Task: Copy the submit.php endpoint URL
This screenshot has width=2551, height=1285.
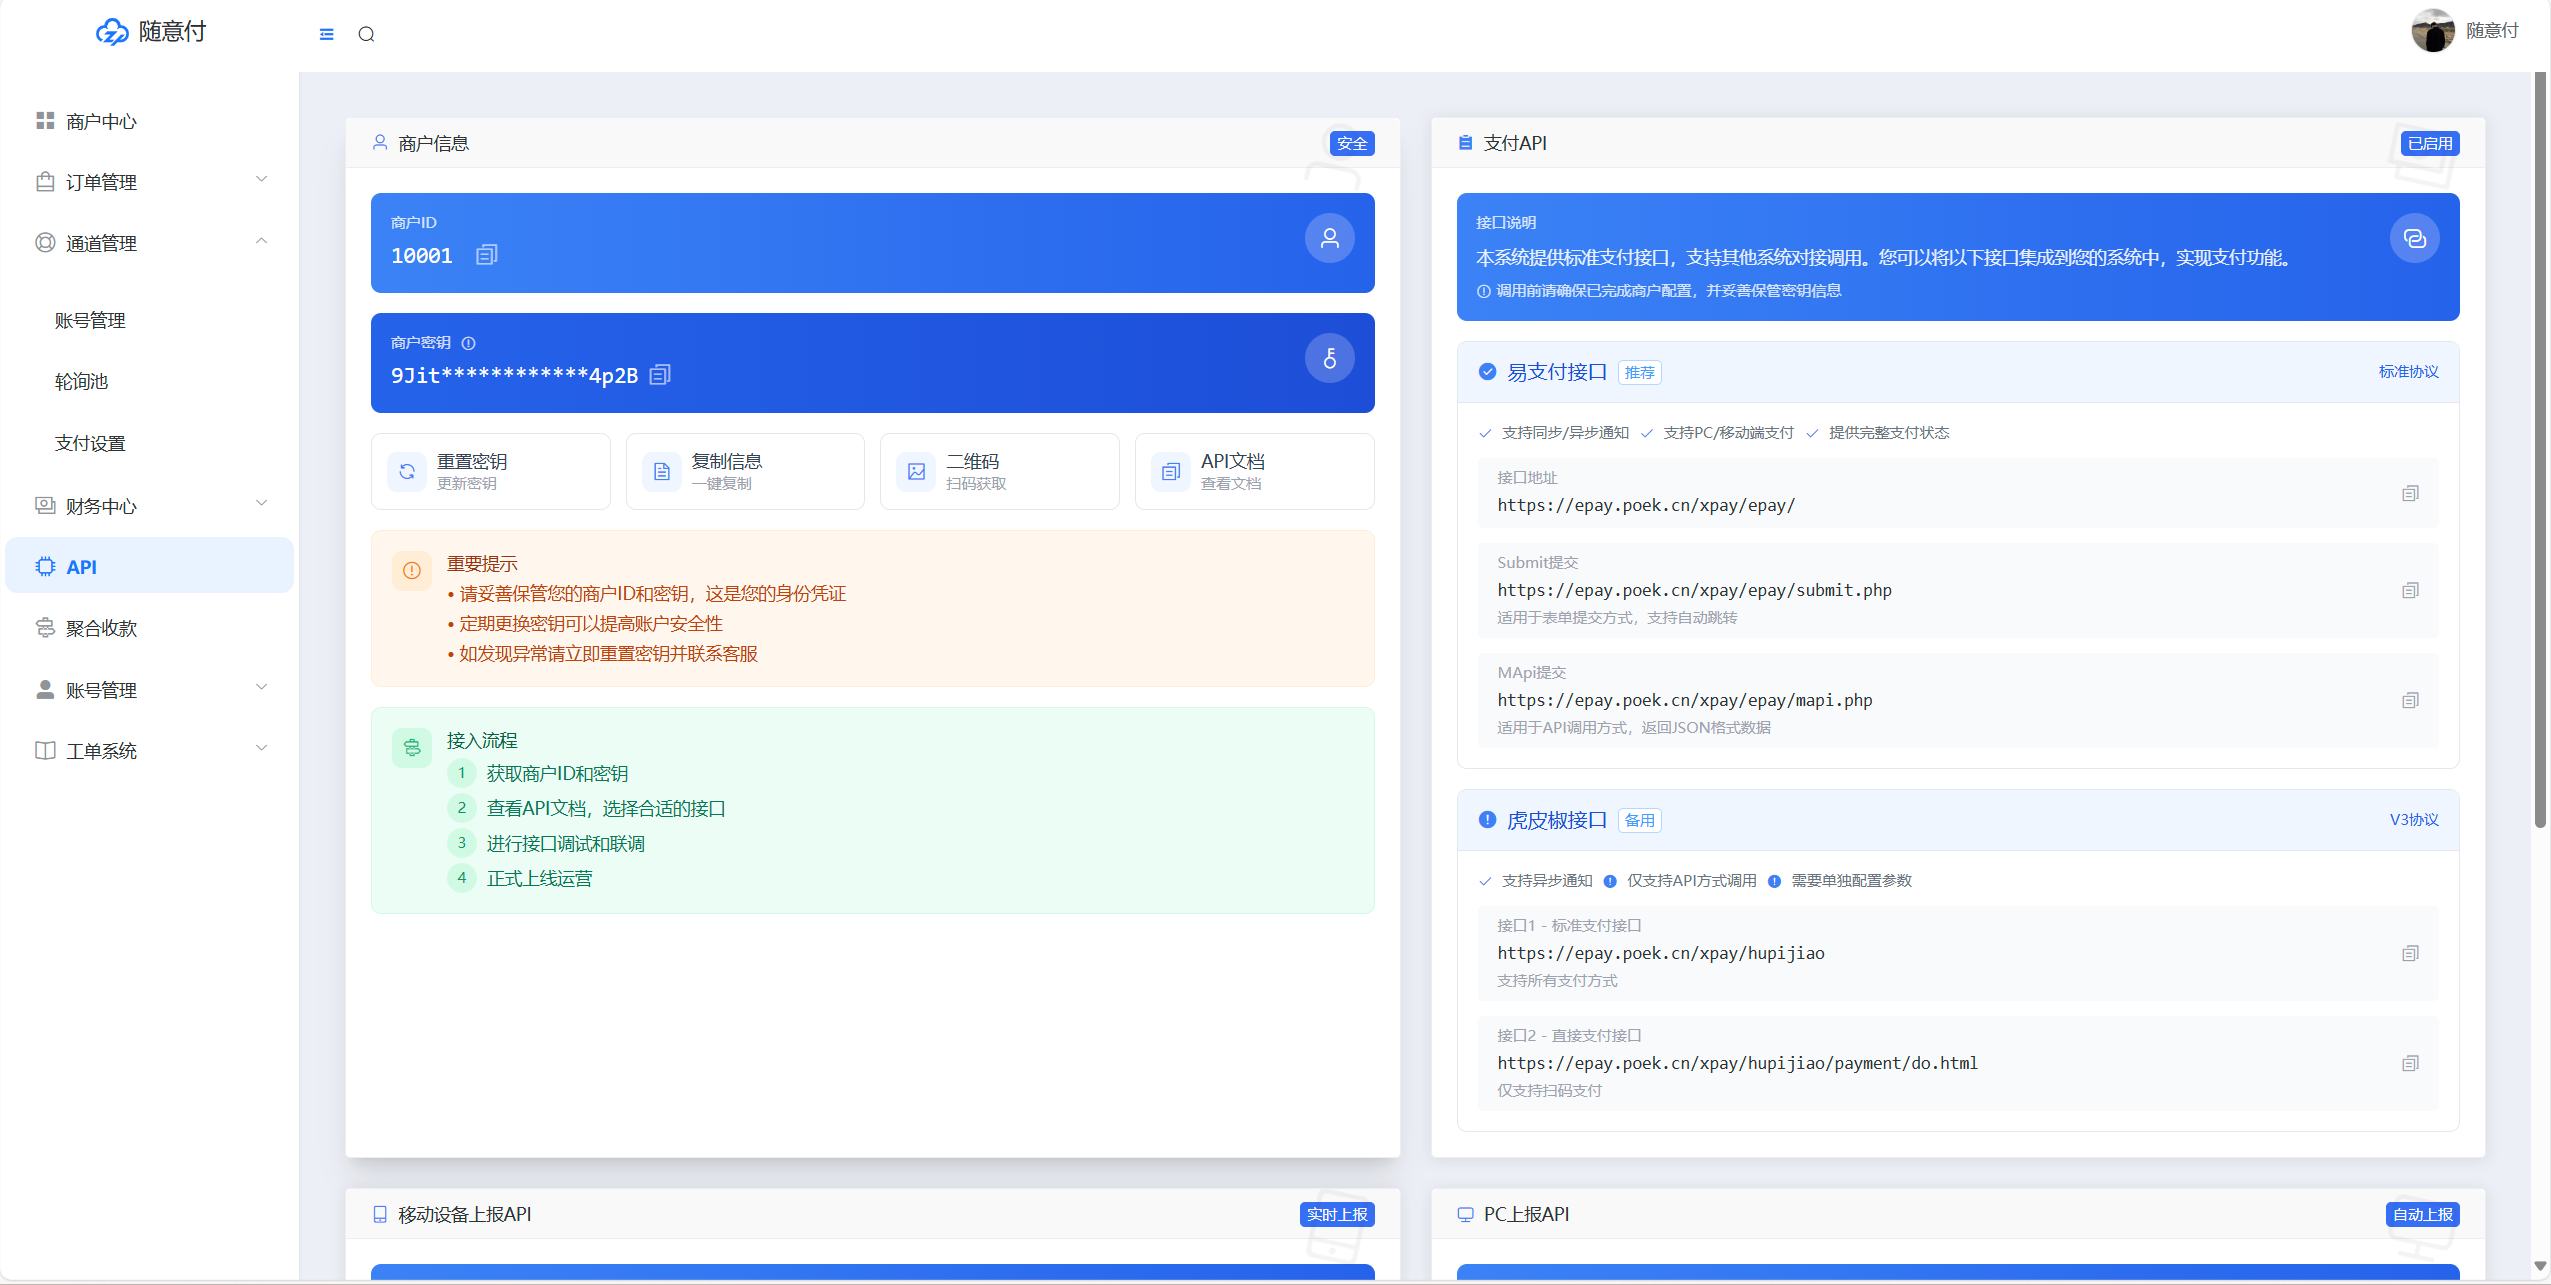Action: (2410, 591)
